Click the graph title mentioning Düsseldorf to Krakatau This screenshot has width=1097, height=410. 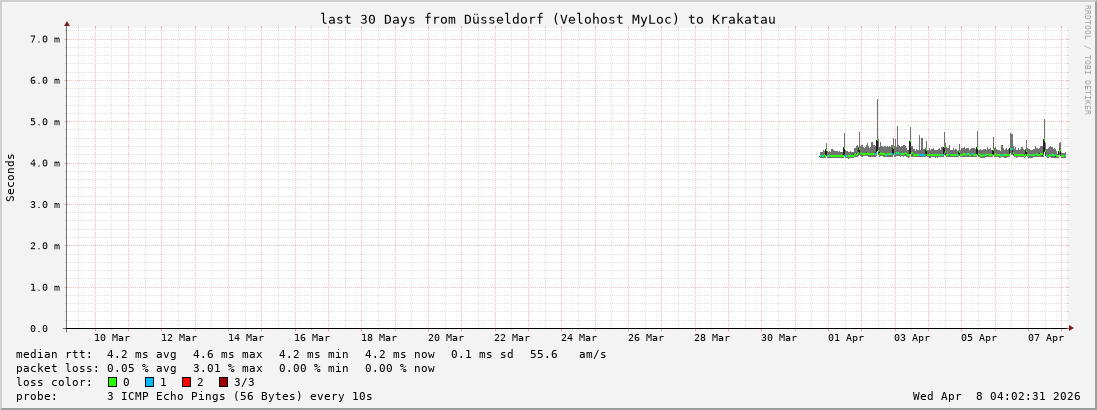click(x=547, y=19)
